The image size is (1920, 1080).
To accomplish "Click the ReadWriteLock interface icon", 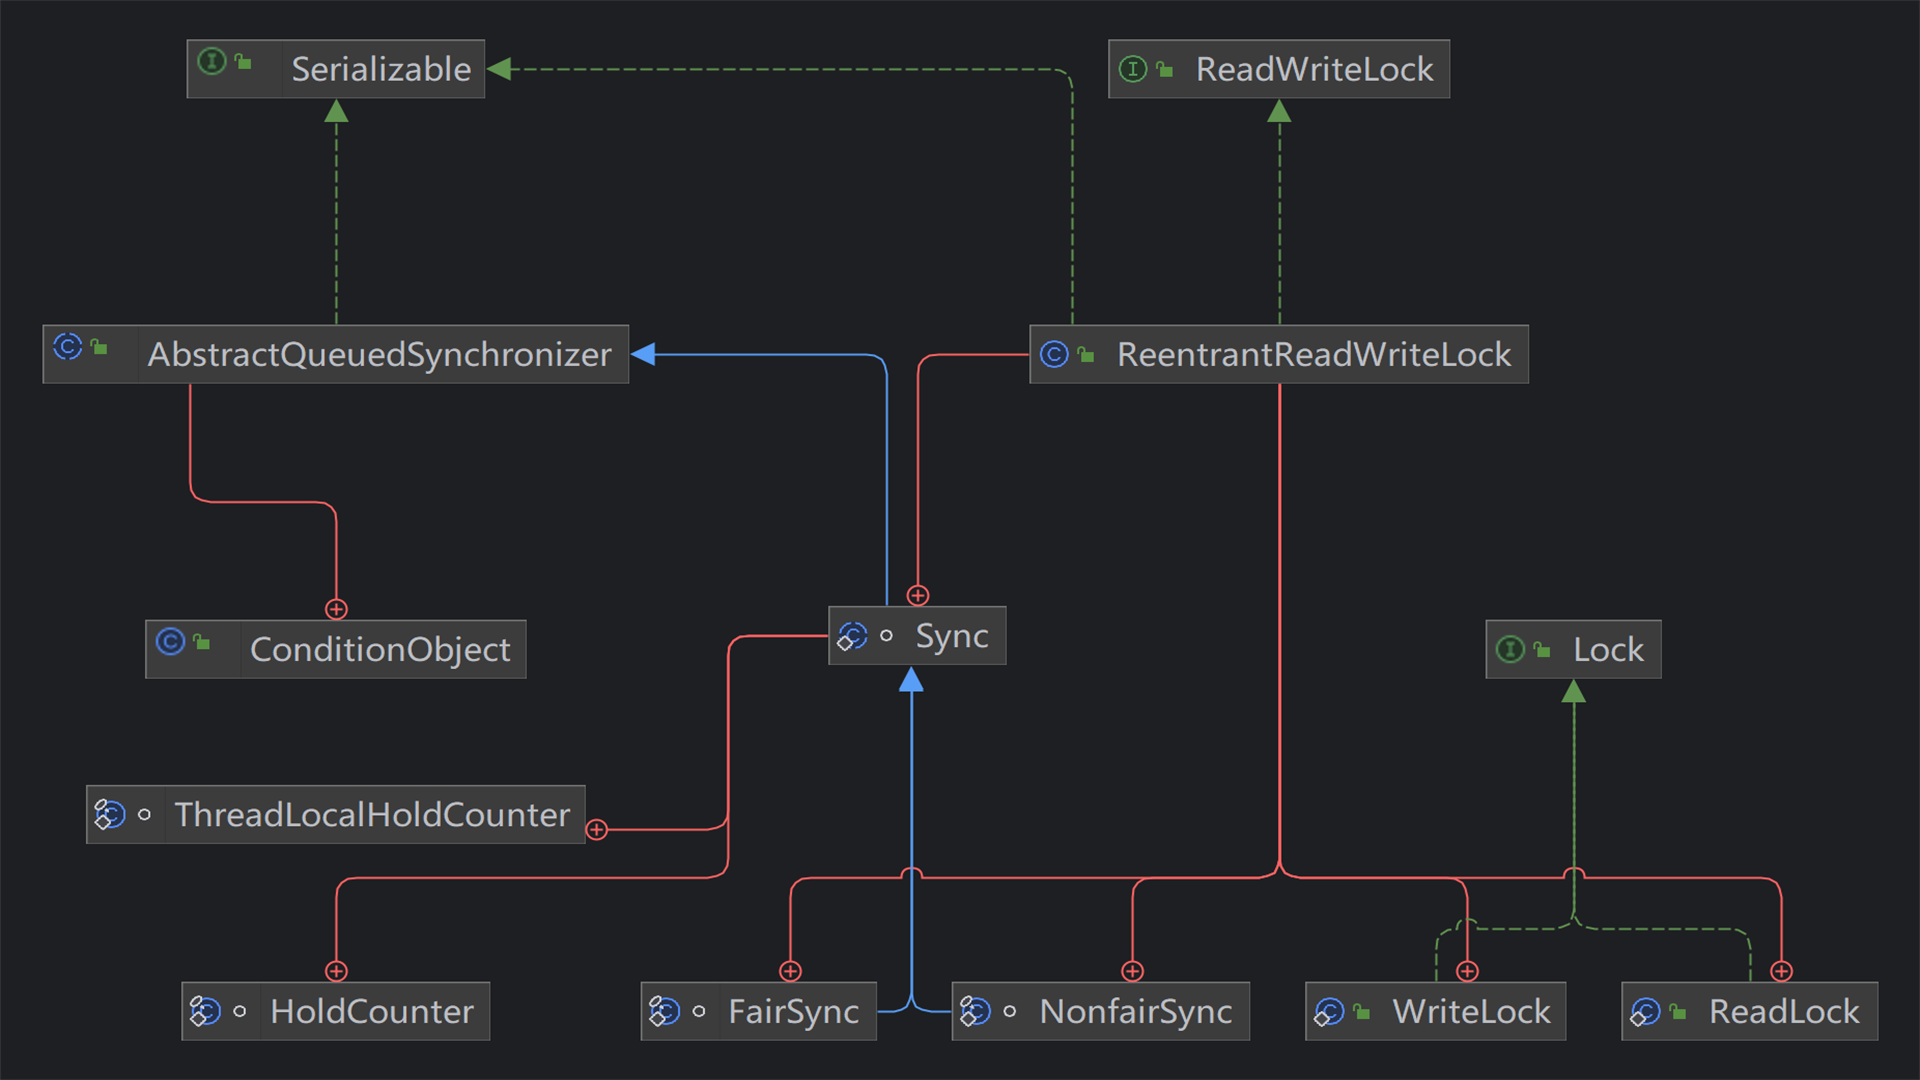I will (x=1132, y=69).
